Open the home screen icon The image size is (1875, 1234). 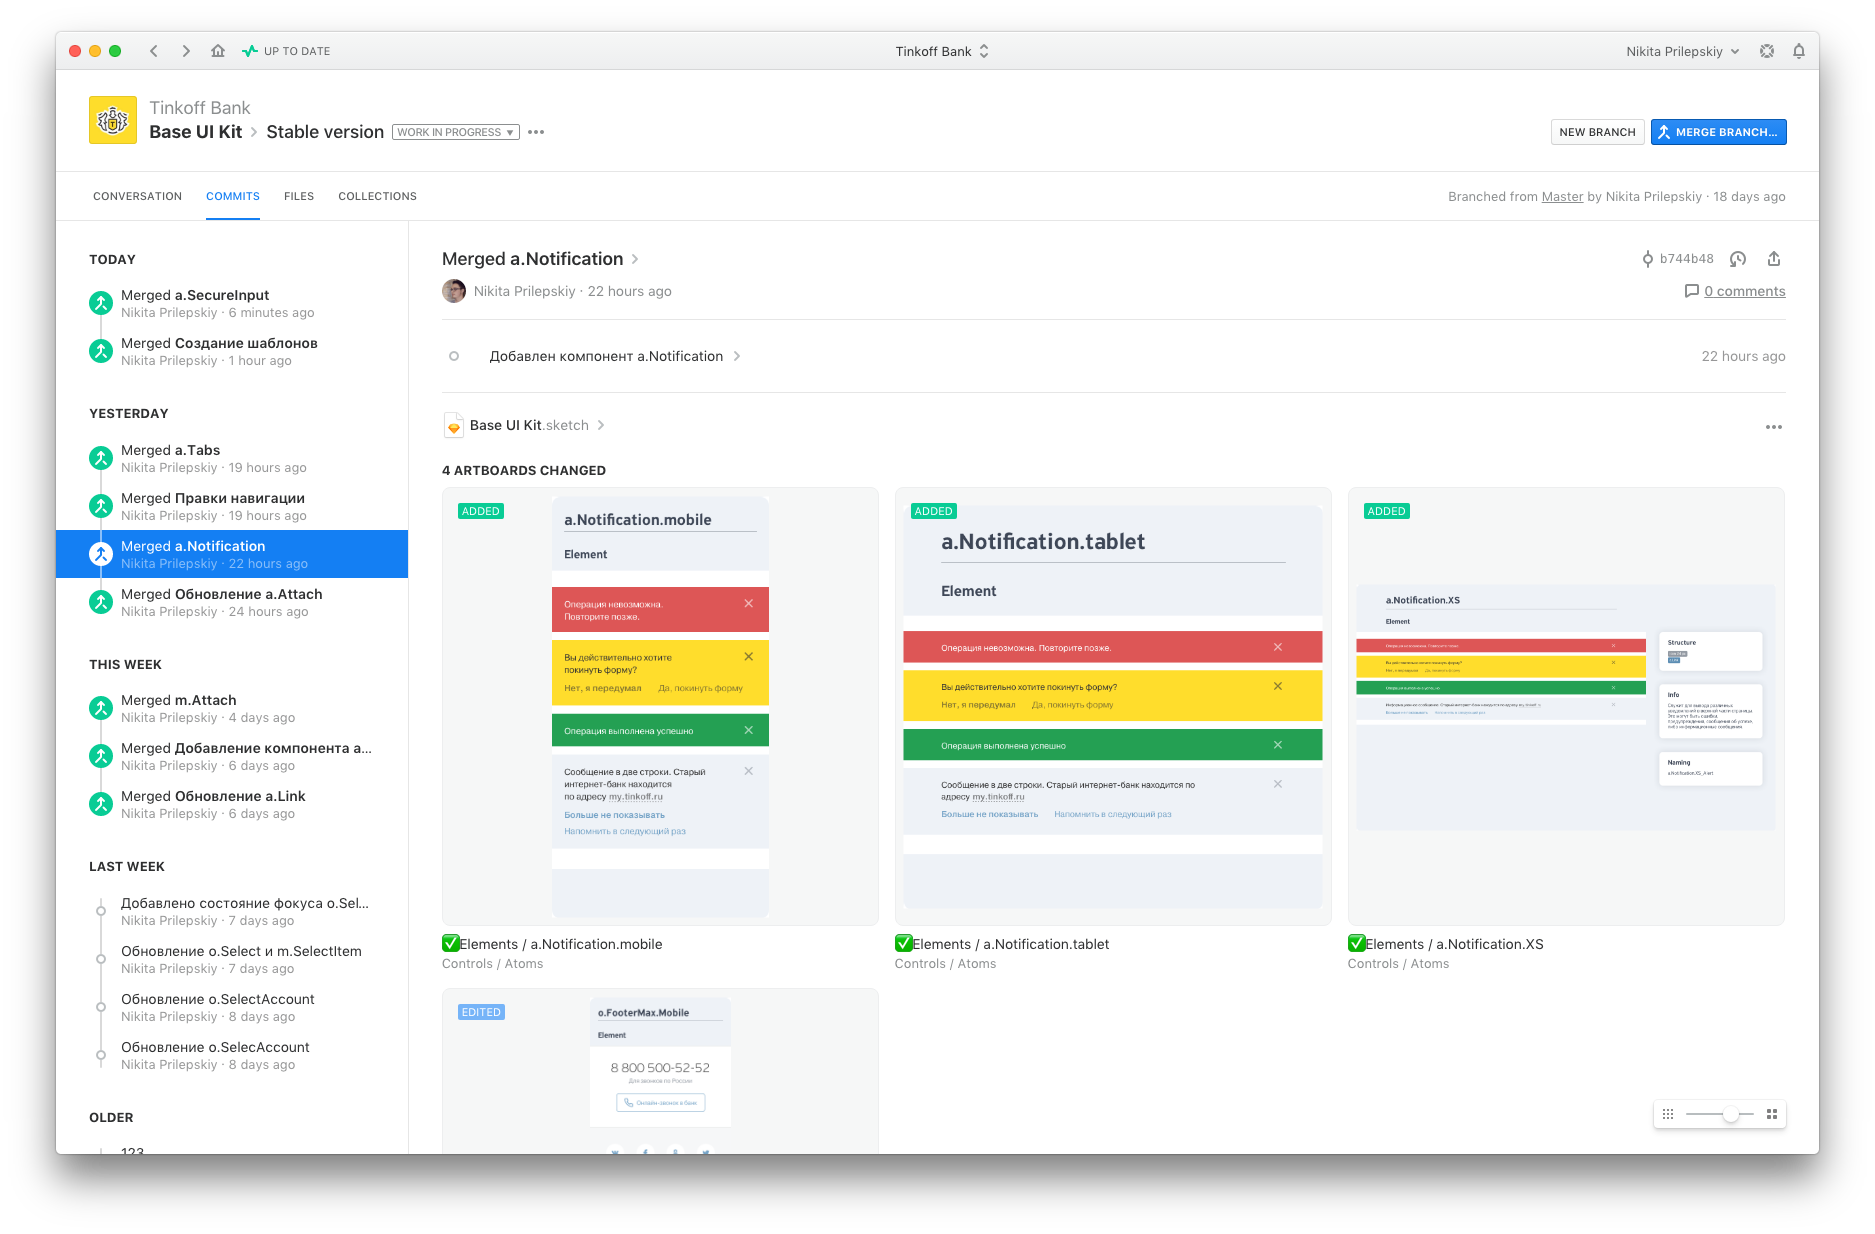tap(218, 51)
